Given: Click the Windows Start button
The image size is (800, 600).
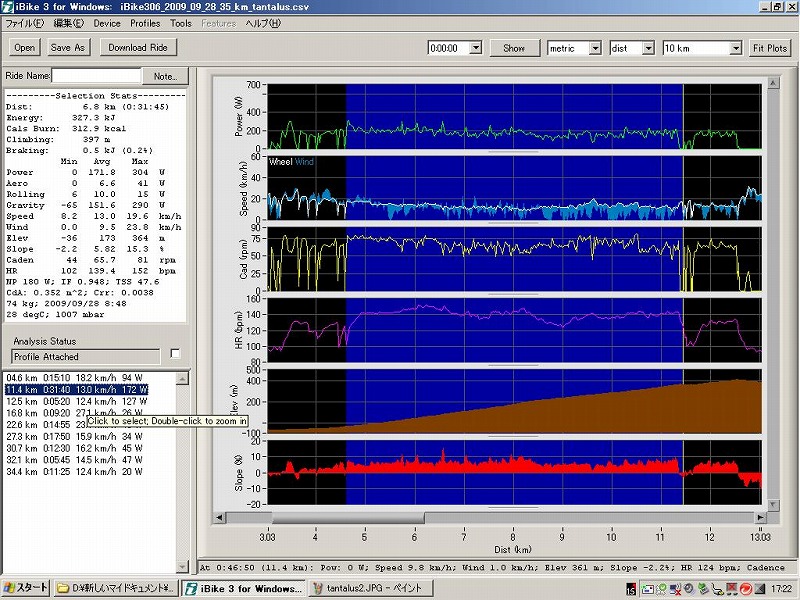Looking at the screenshot, I should point(24,588).
